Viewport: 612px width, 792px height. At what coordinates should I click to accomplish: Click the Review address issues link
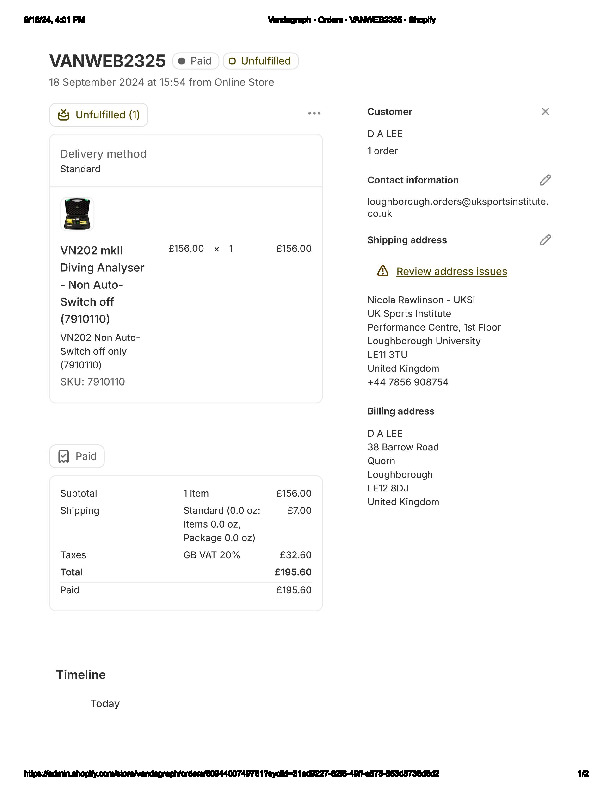[451, 271]
